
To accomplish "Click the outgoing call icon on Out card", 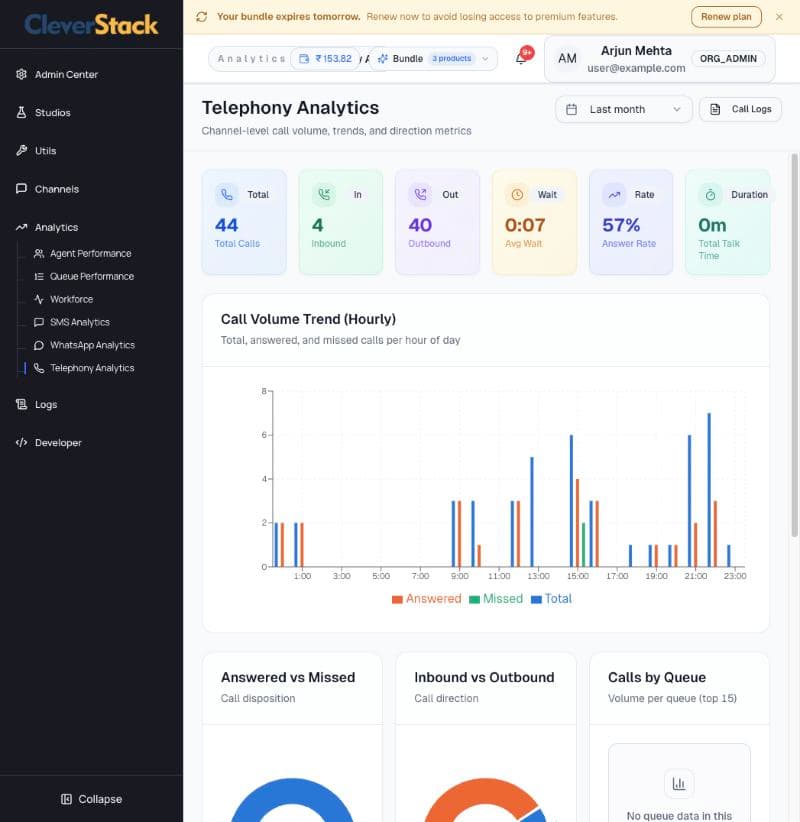I will pyautogui.click(x=420, y=194).
